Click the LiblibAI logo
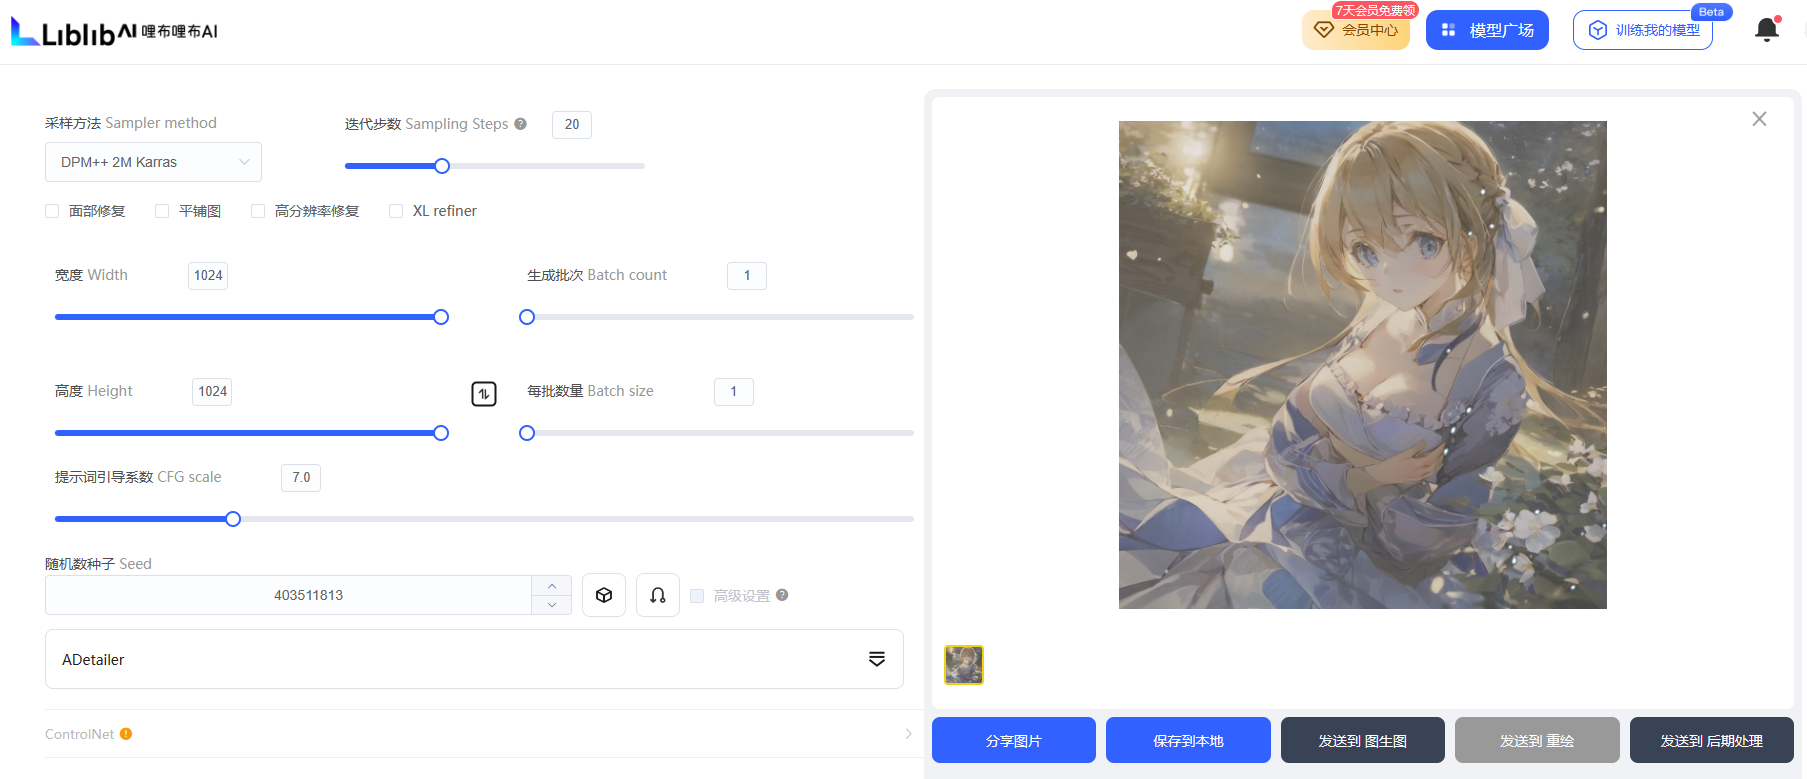 point(114,31)
